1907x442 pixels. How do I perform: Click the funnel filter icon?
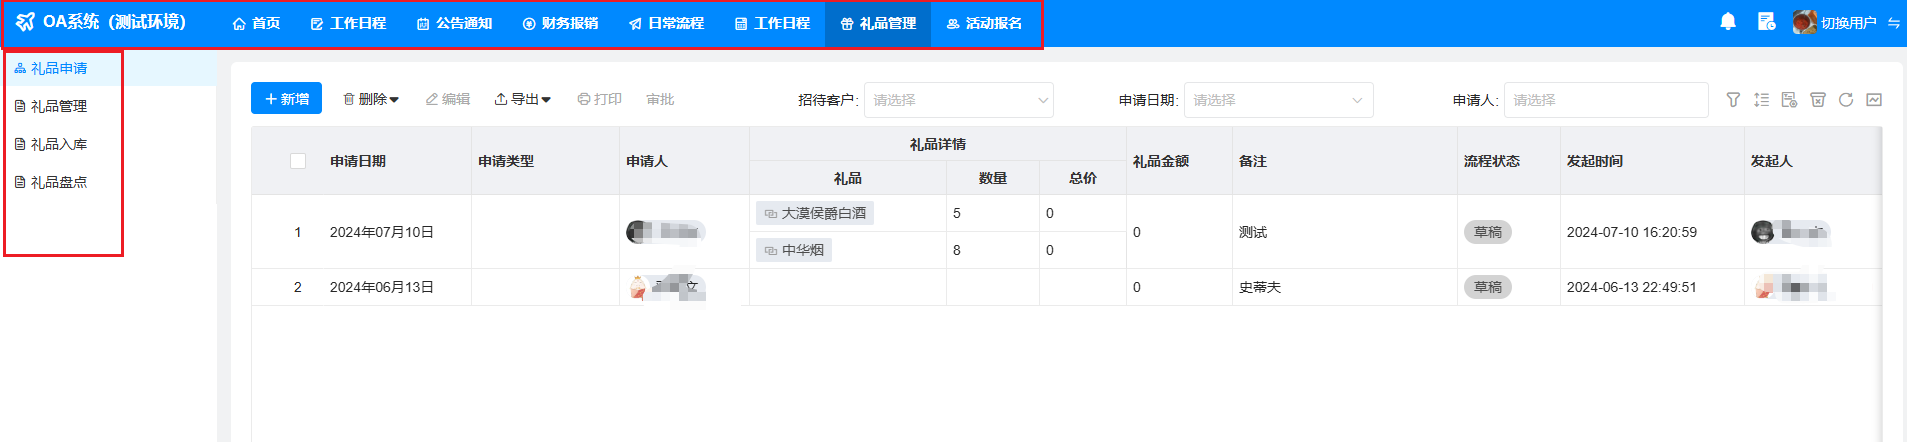[x=1733, y=100]
